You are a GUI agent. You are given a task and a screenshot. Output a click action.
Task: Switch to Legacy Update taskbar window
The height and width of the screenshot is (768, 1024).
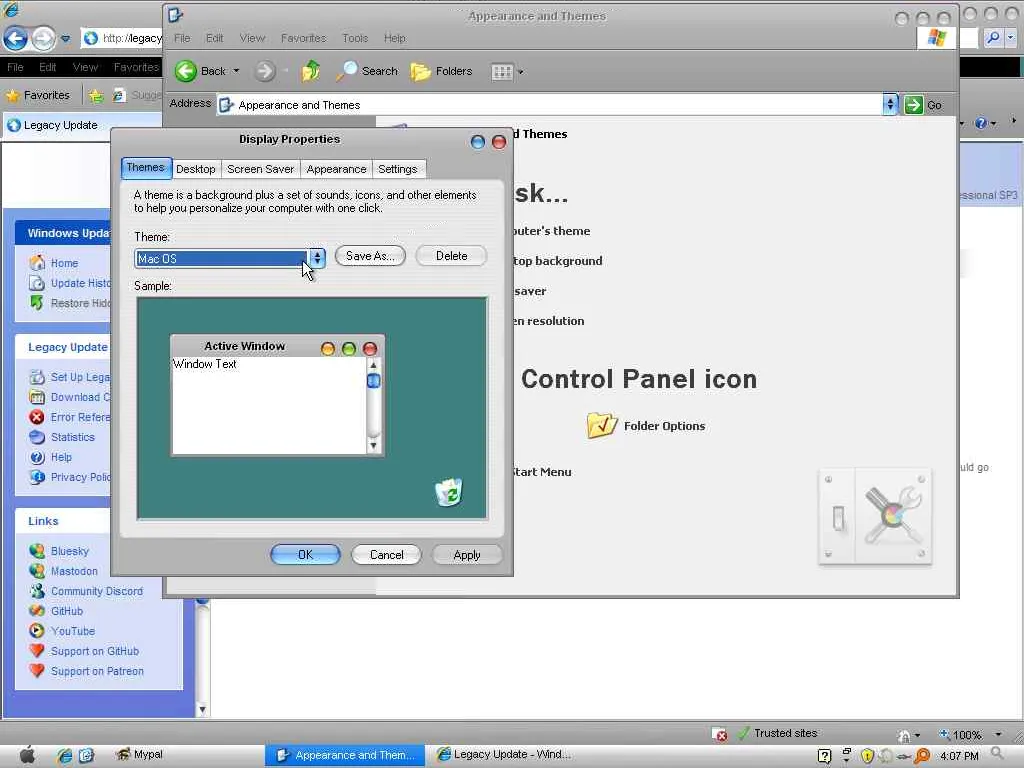504,755
